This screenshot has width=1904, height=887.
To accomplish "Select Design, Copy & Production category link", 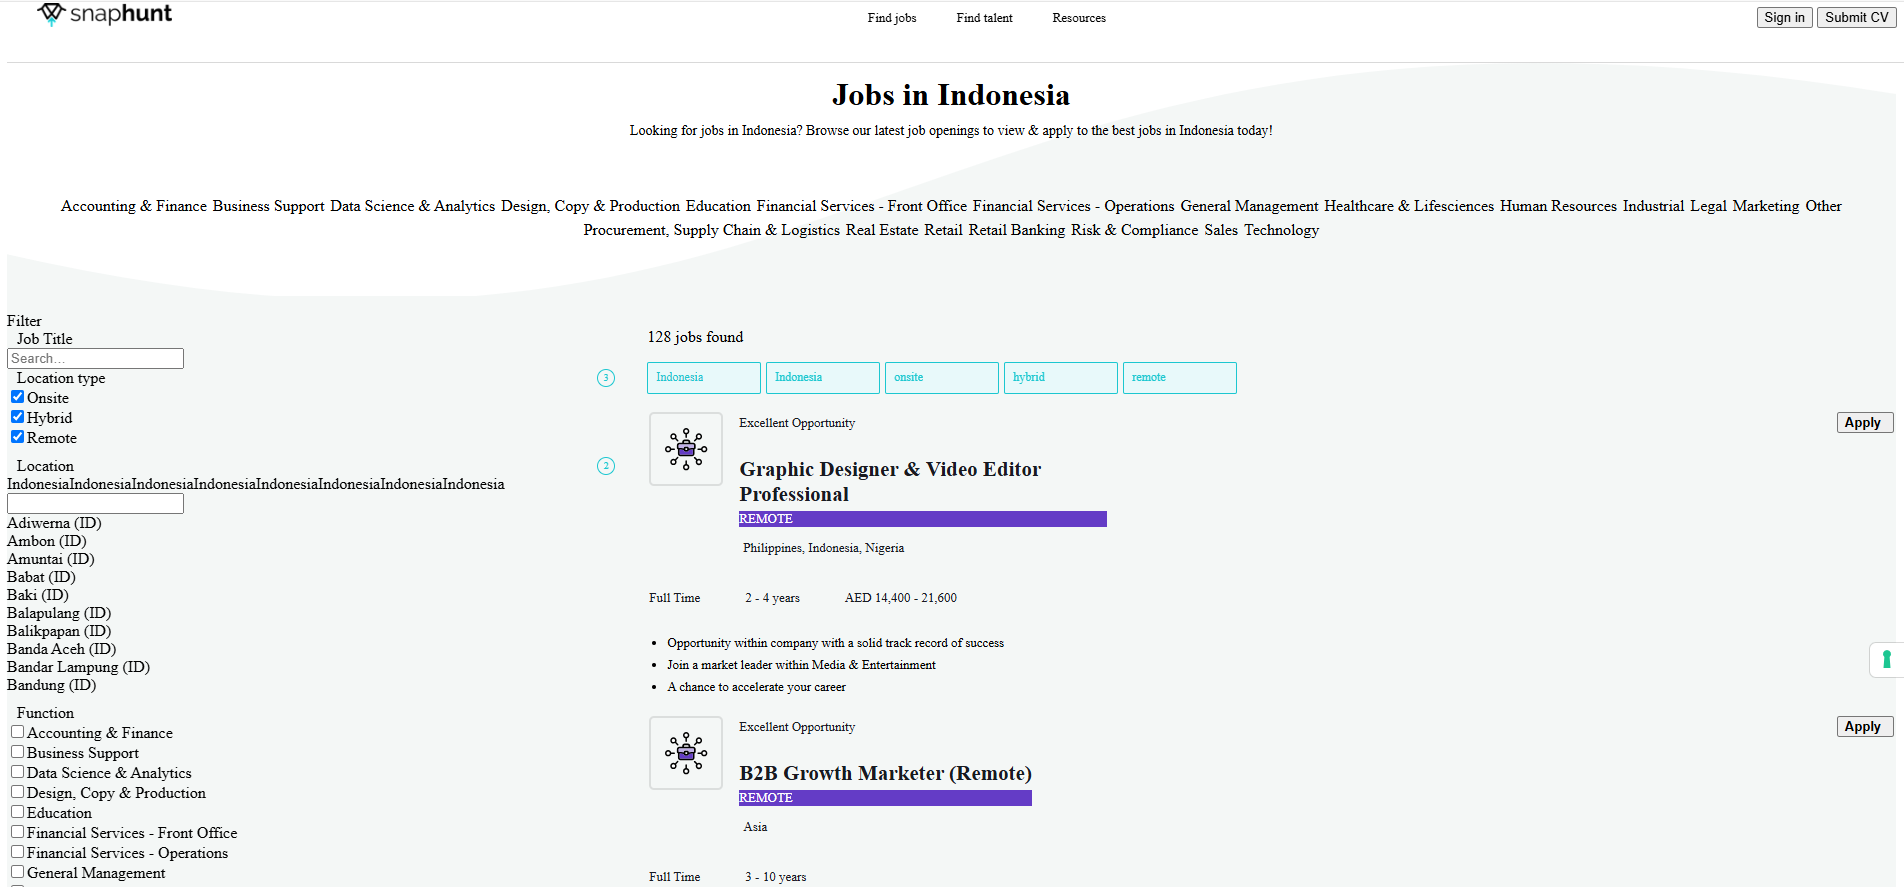I will 590,206.
